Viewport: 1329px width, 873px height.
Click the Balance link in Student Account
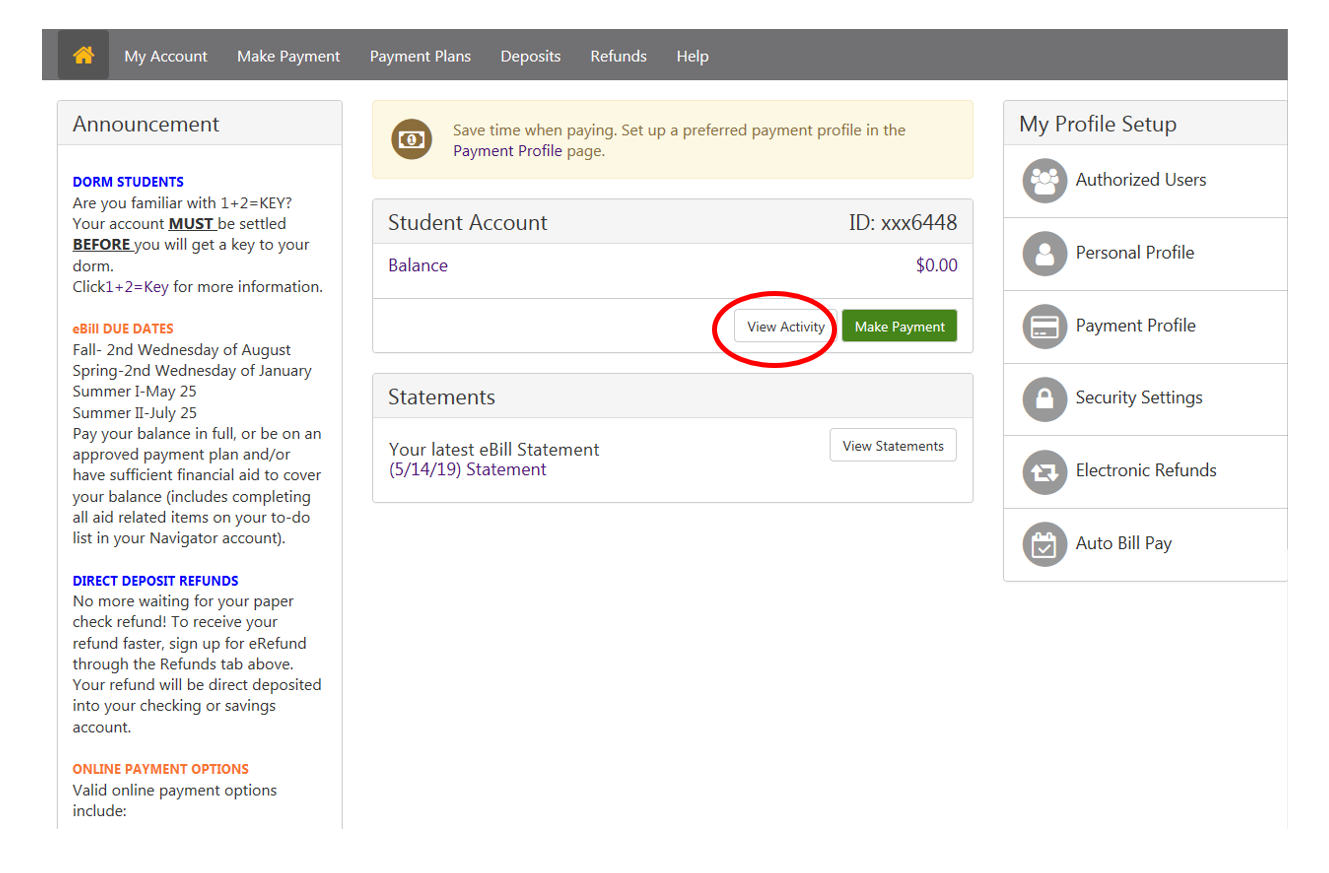pyautogui.click(x=418, y=265)
